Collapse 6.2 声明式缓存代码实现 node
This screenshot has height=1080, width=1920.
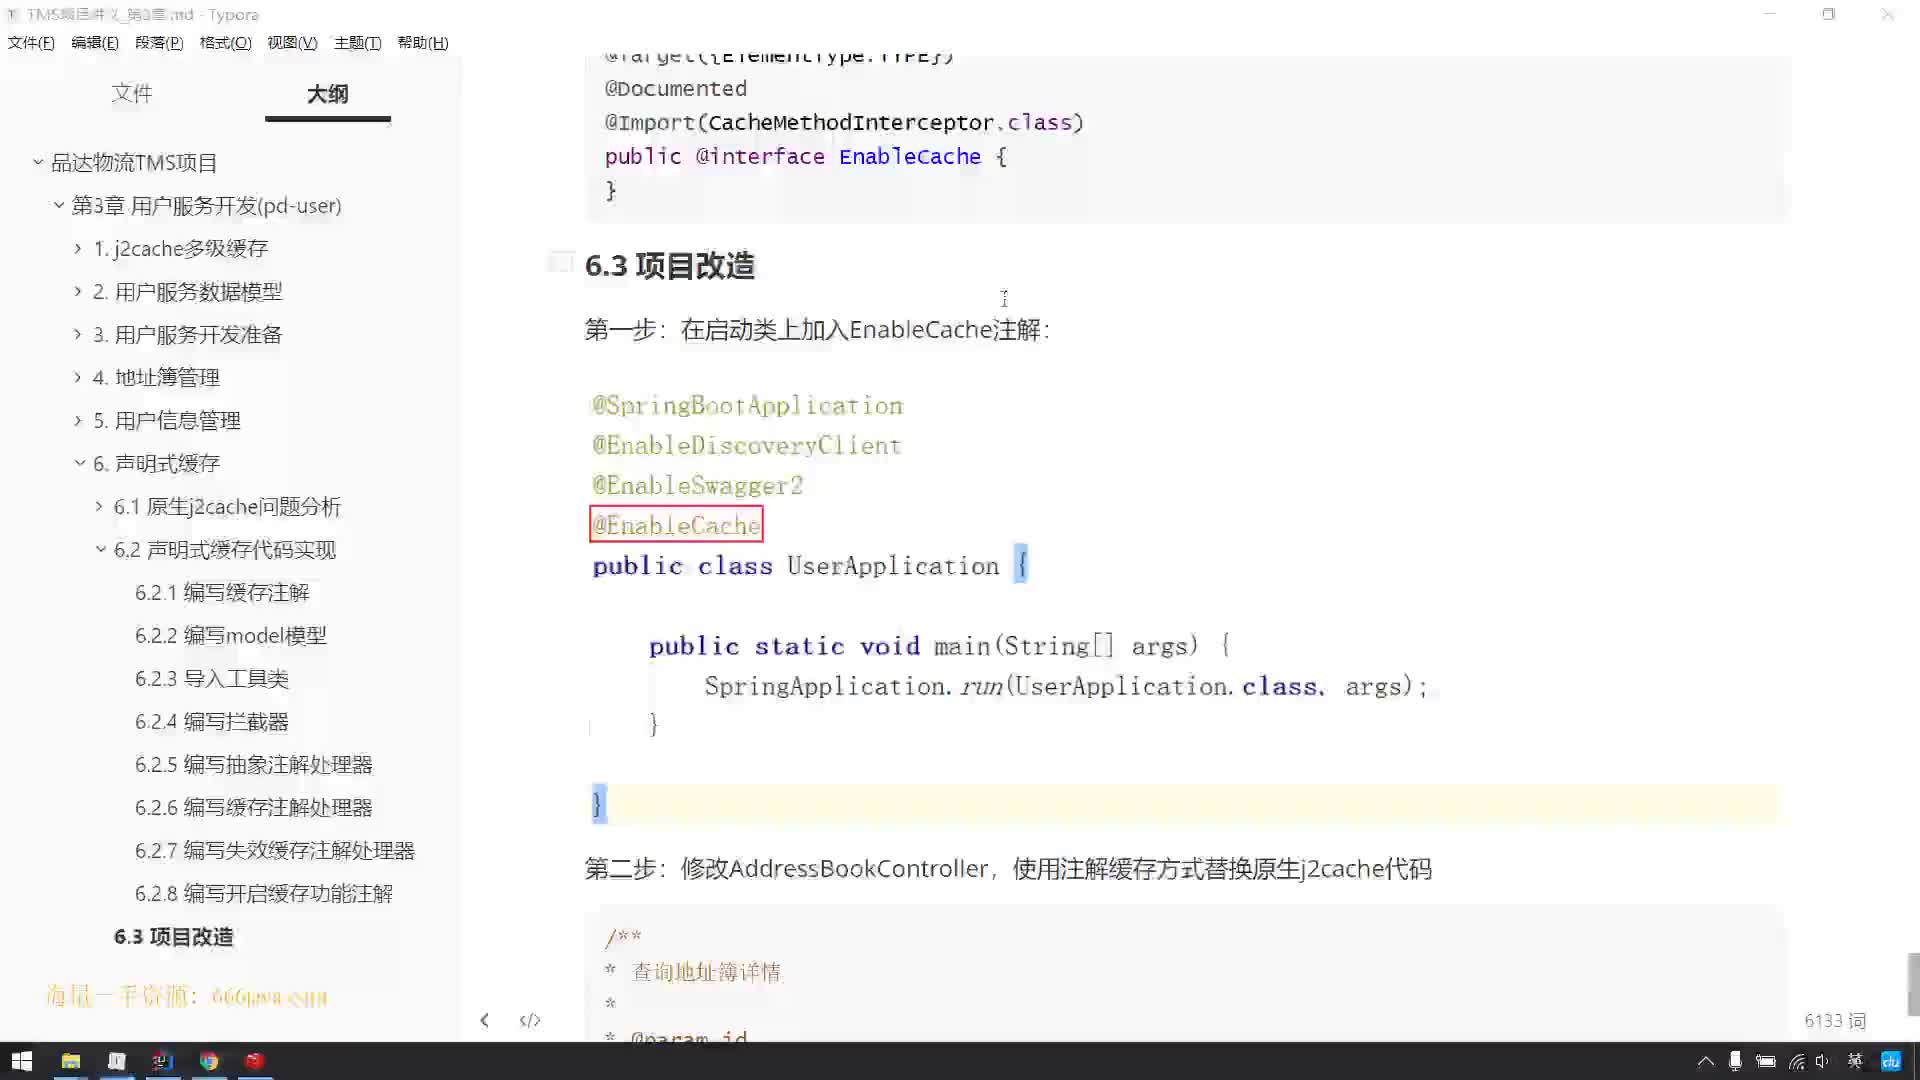(x=100, y=548)
